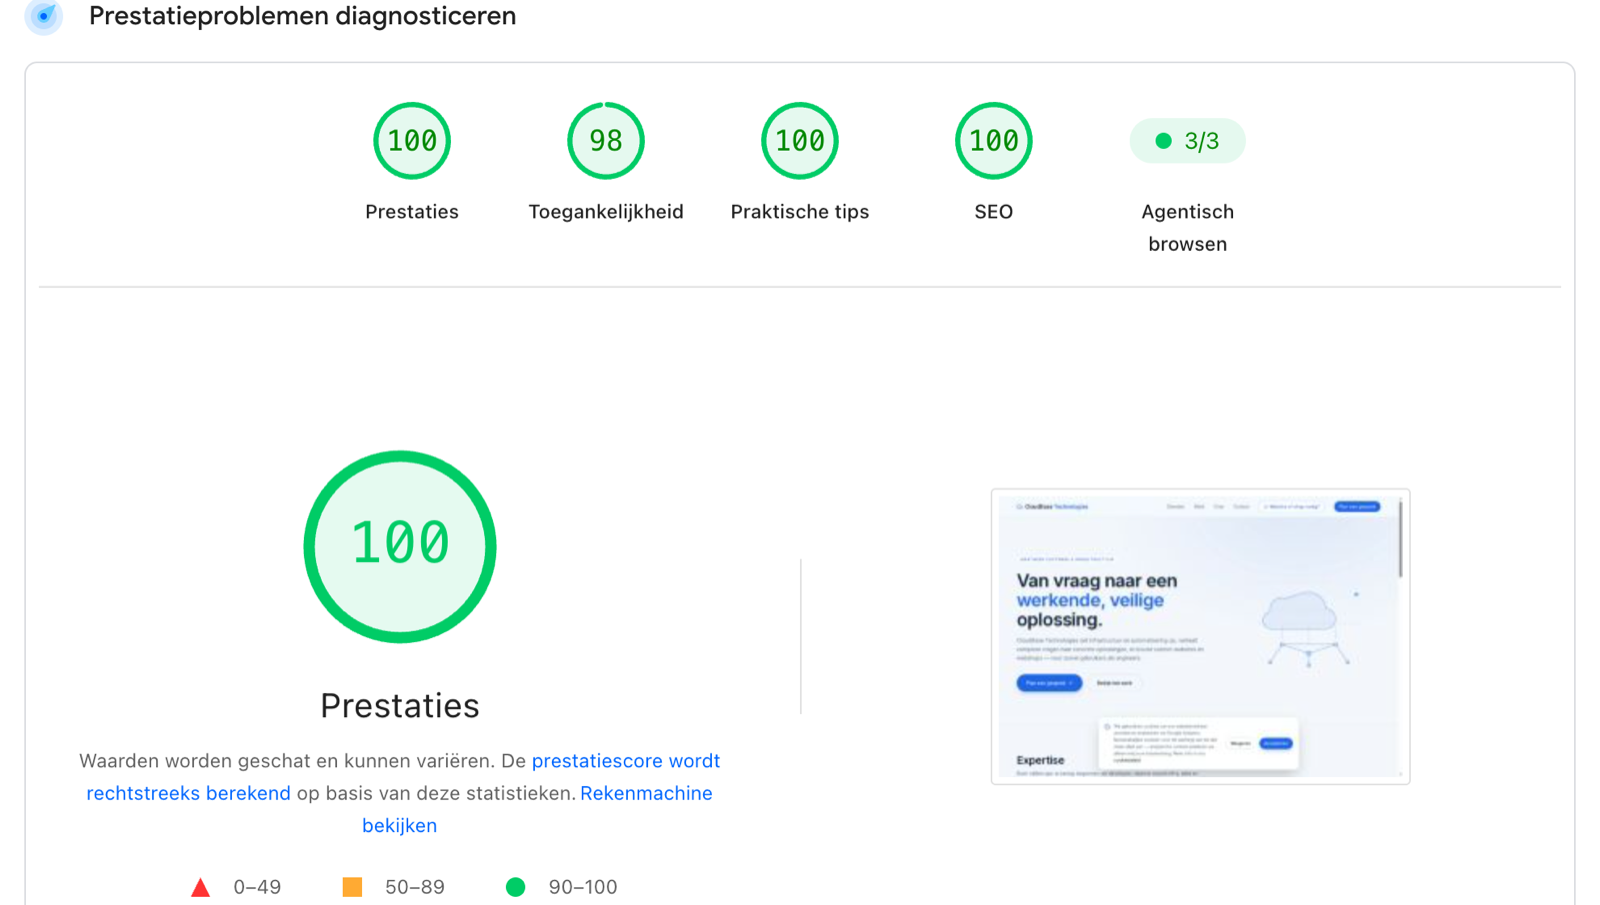Click the blue diagnose icon beside the heading
Viewport: 1600px width, 905px height.
tap(44, 16)
